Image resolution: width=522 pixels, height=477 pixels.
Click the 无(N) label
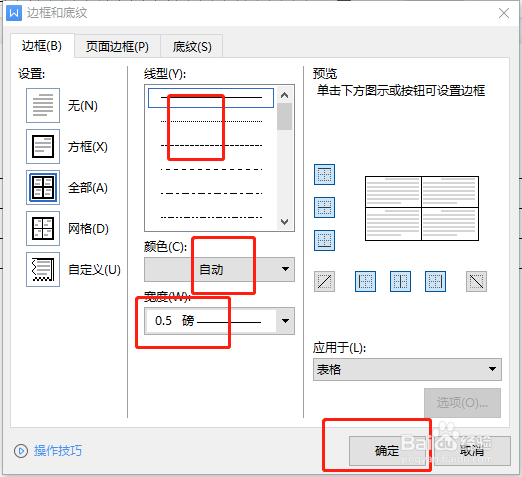click(x=83, y=106)
